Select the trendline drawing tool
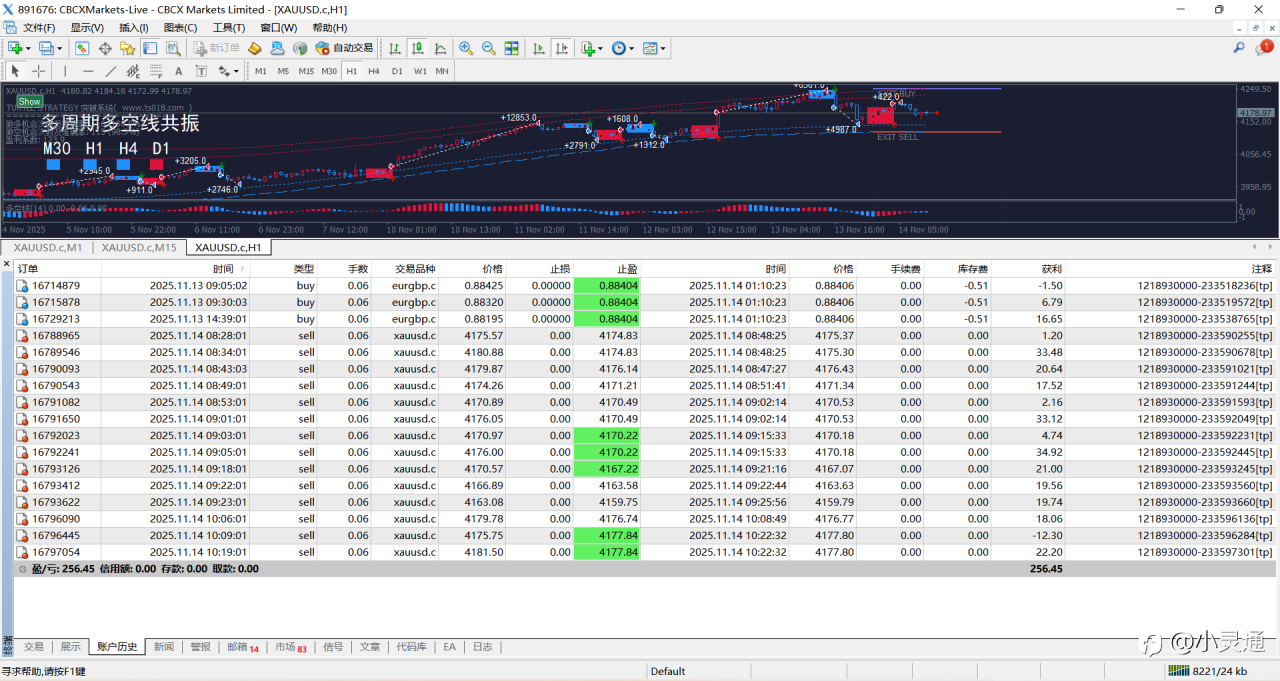The image size is (1280, 681). click(110, 71)
